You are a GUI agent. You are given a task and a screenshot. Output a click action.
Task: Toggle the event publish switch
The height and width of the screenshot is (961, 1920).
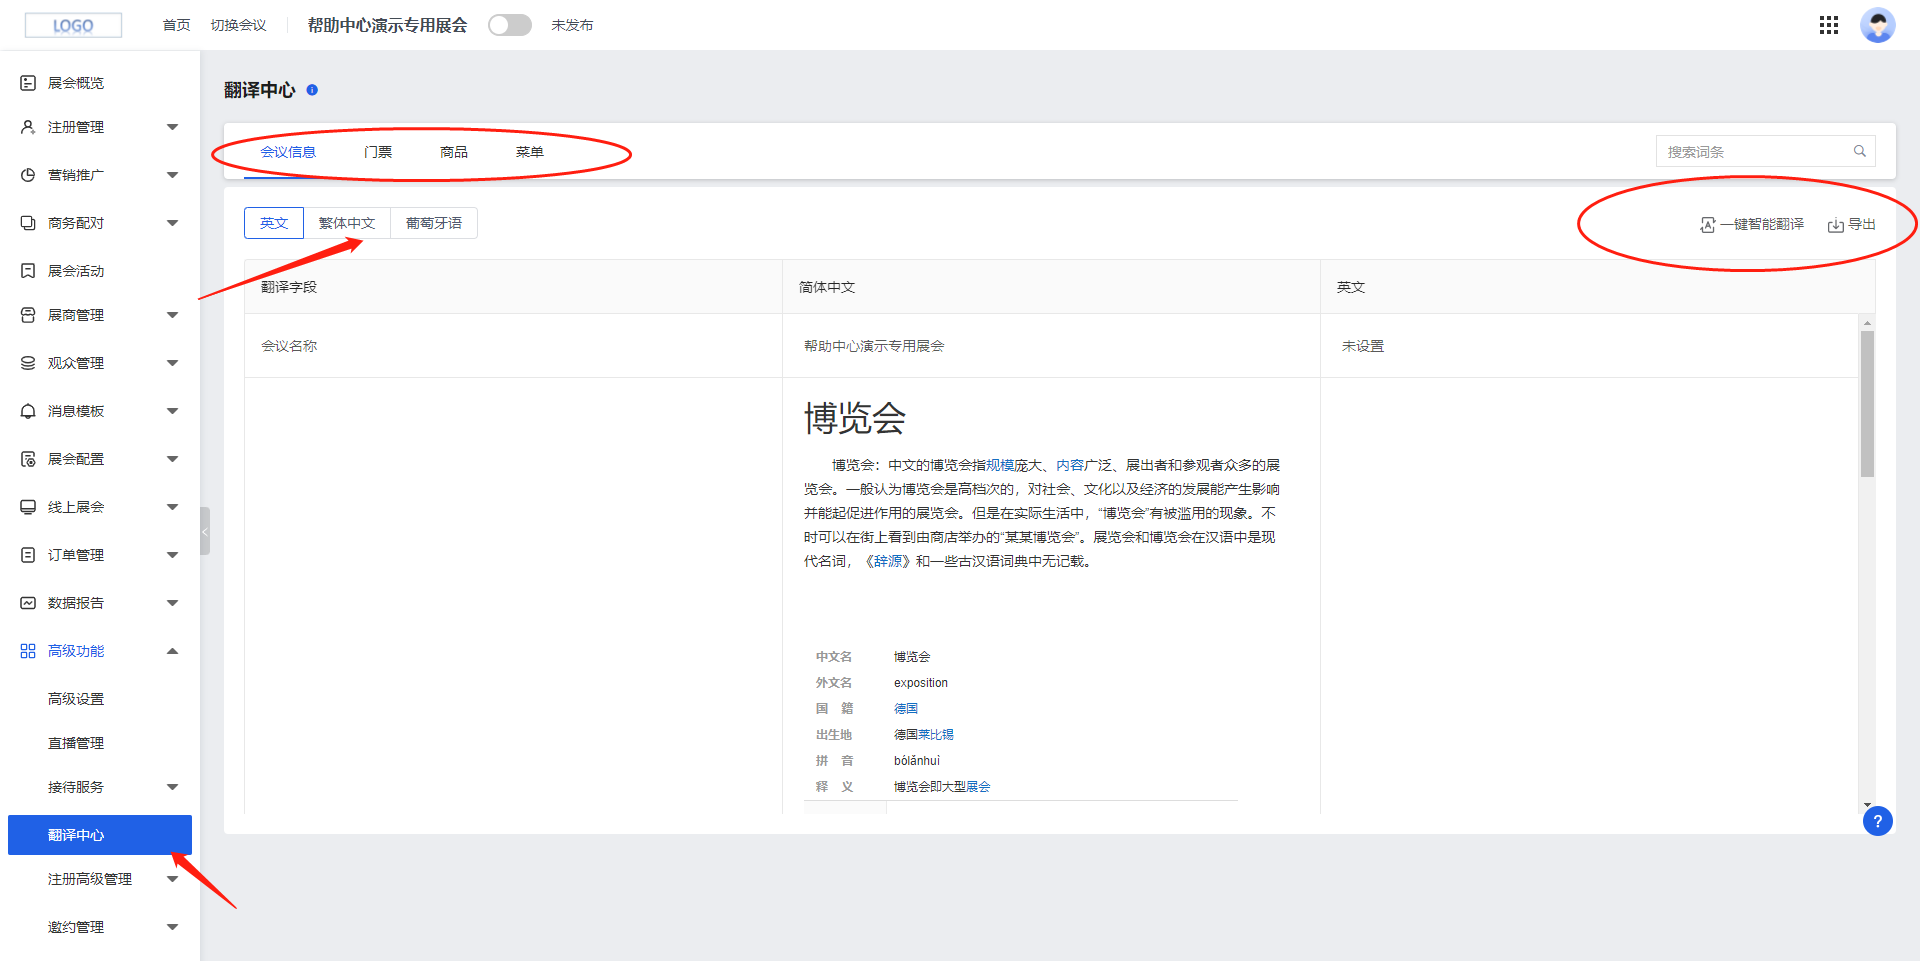(510, 25)
